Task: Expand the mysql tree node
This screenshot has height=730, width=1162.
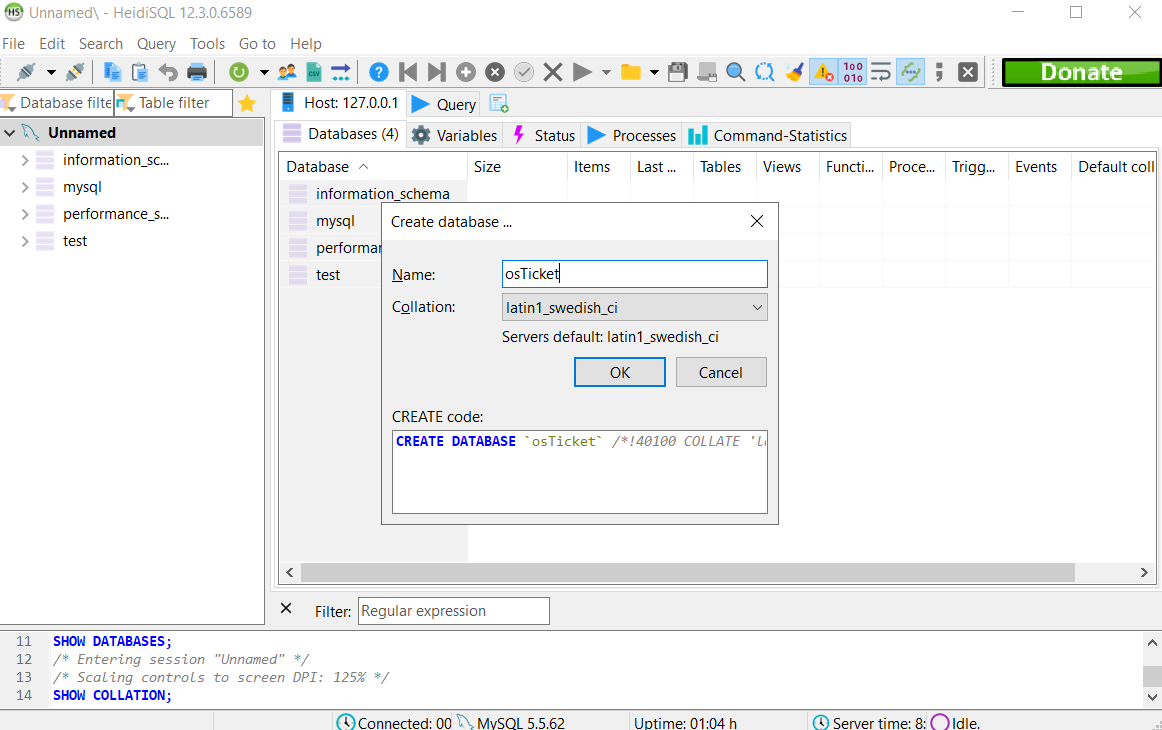Action: point(24,188)
